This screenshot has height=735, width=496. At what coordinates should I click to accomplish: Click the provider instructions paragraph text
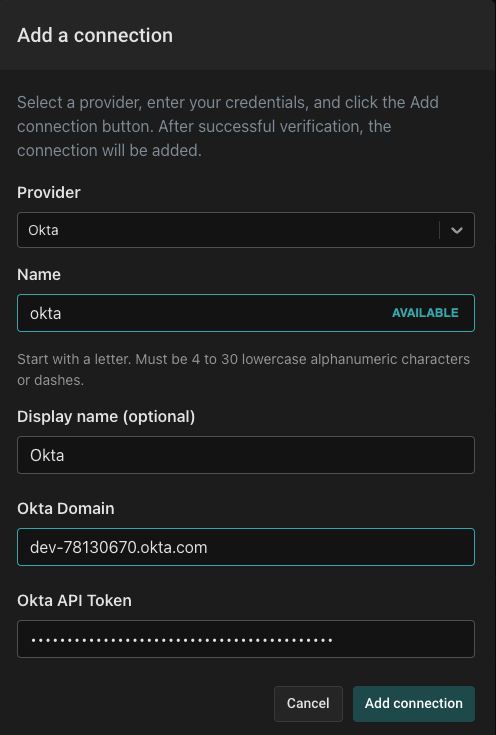click(x=228, y=127)
